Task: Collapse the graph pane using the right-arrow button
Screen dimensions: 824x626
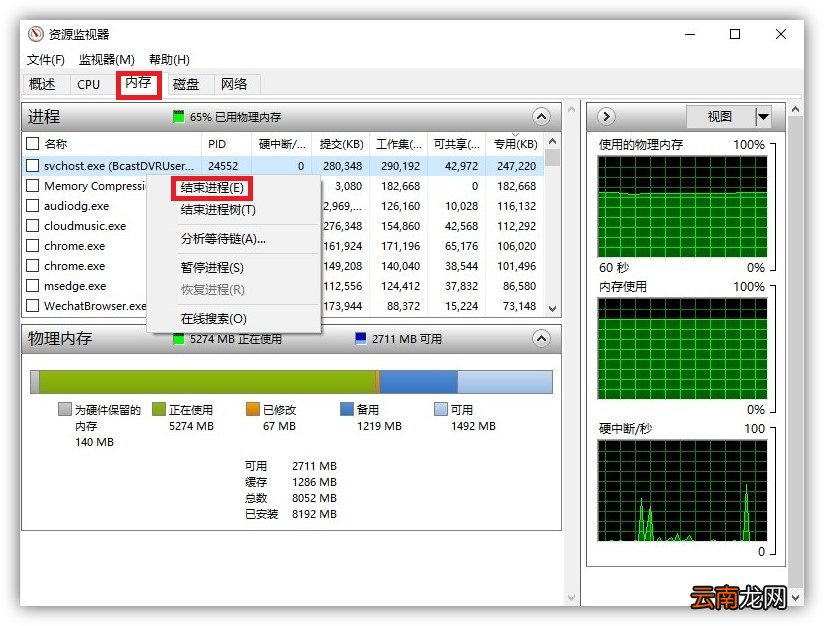Action: (x=606, y=116)
